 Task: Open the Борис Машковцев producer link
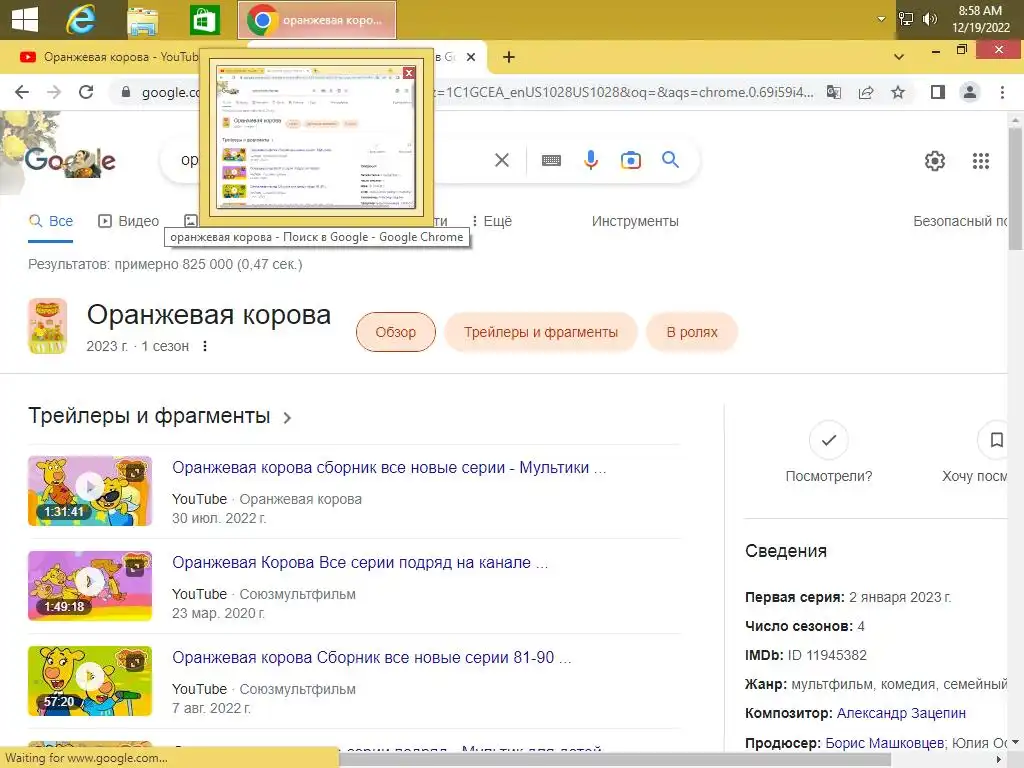[884, 743]
